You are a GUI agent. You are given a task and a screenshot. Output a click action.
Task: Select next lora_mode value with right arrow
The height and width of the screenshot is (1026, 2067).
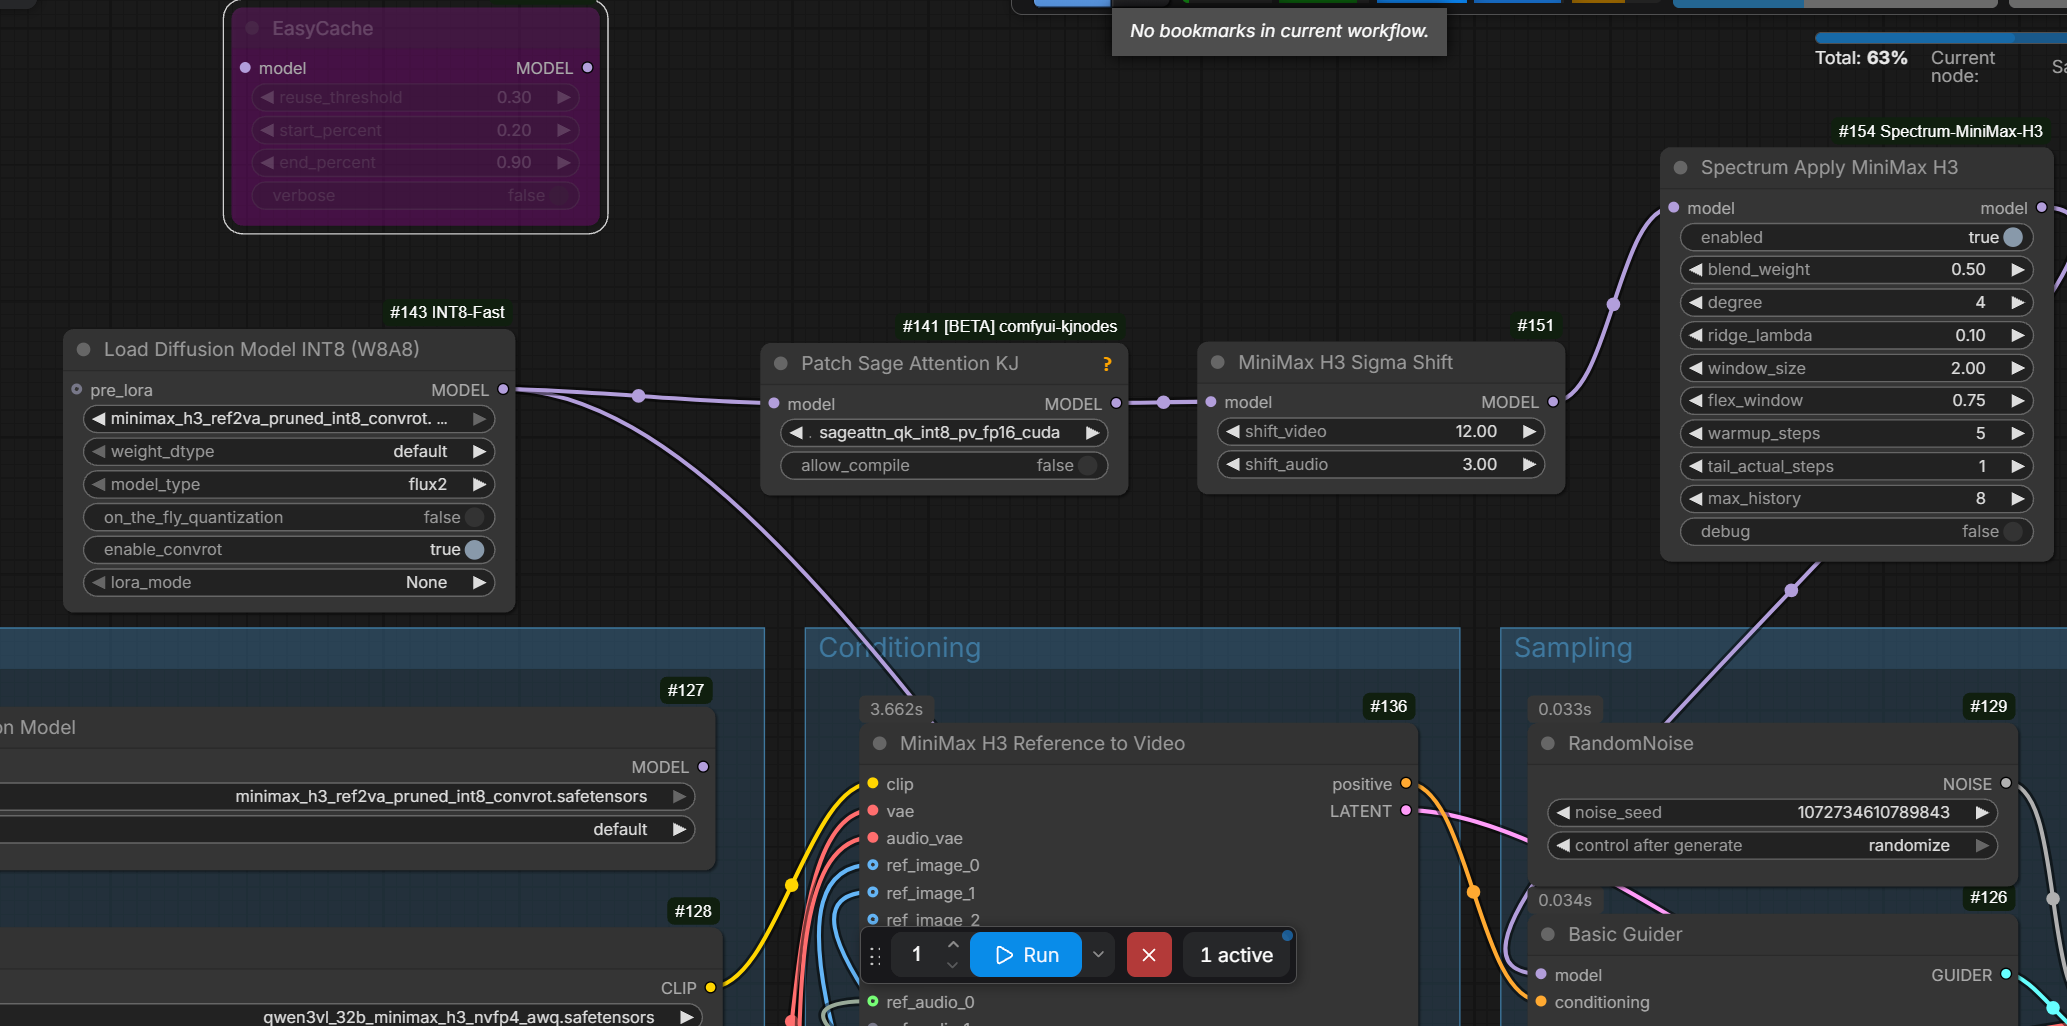point(479,582)
